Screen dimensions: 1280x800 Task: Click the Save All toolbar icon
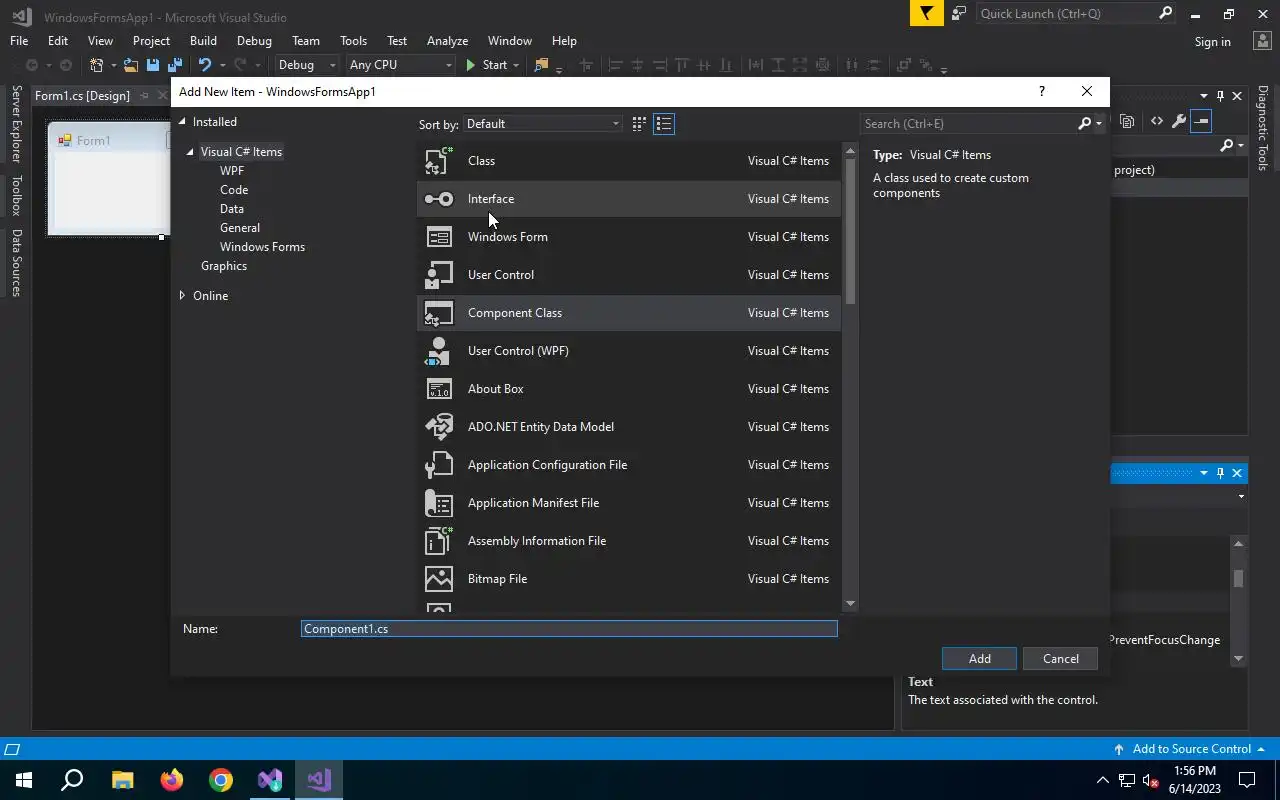[x=174, y=65]
